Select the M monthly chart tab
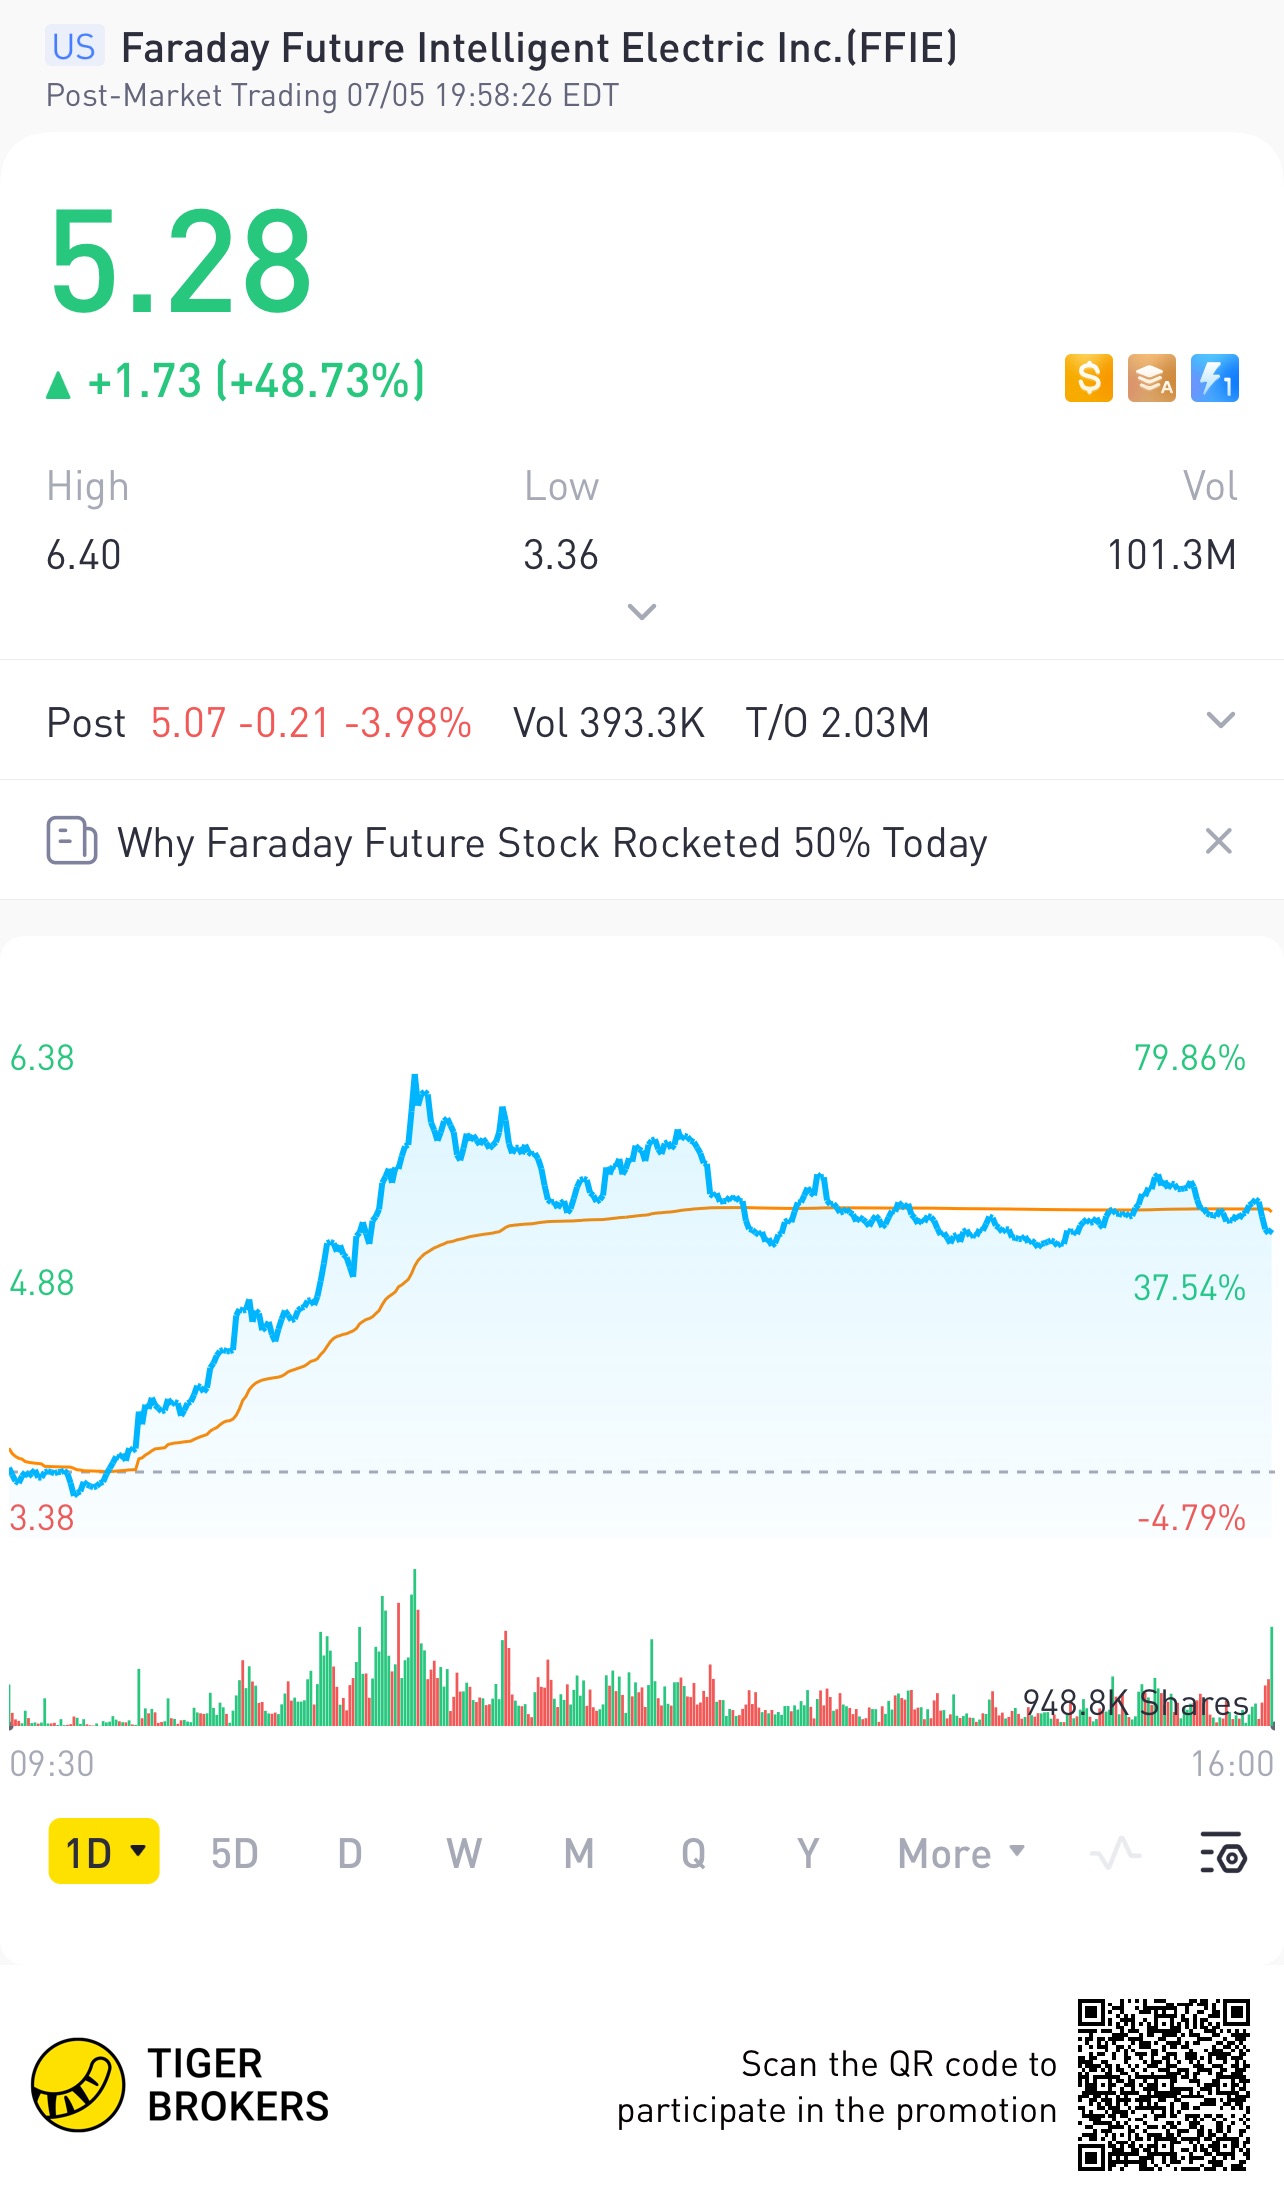The image size is (1284, 2205). (579, 1853)
